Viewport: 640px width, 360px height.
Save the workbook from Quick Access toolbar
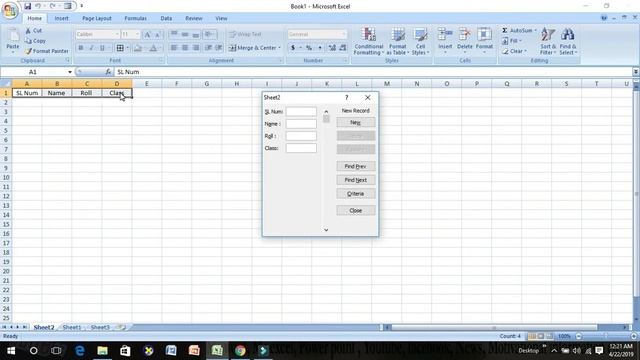click(27, 6)
